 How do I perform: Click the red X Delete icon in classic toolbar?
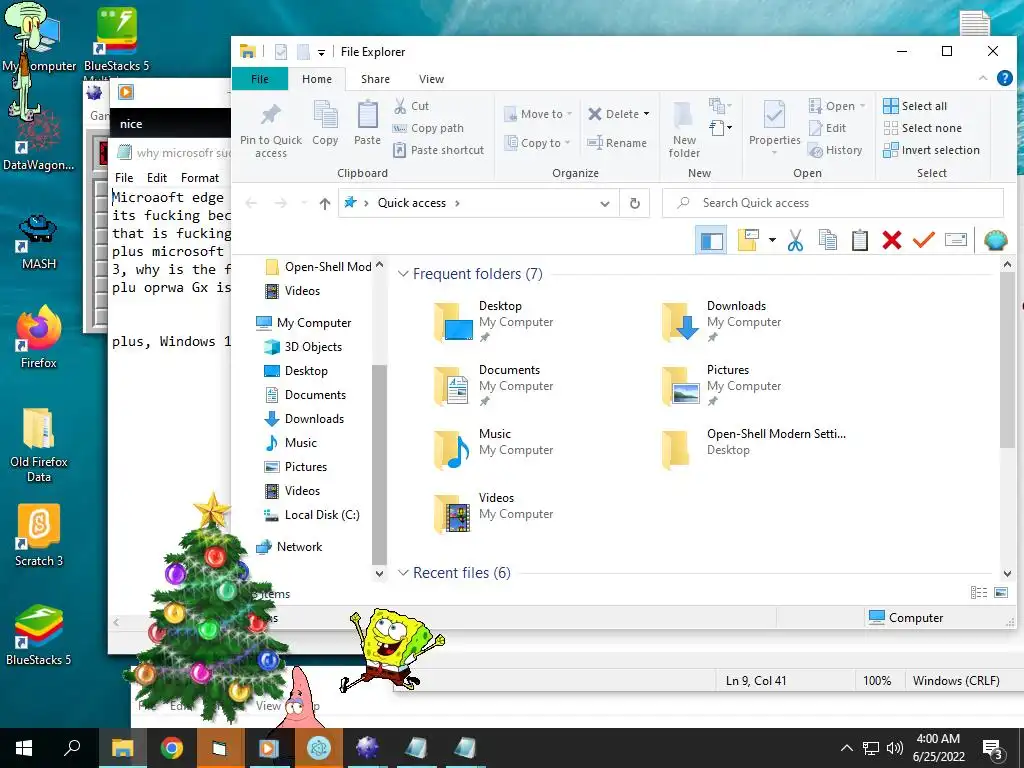891,240
